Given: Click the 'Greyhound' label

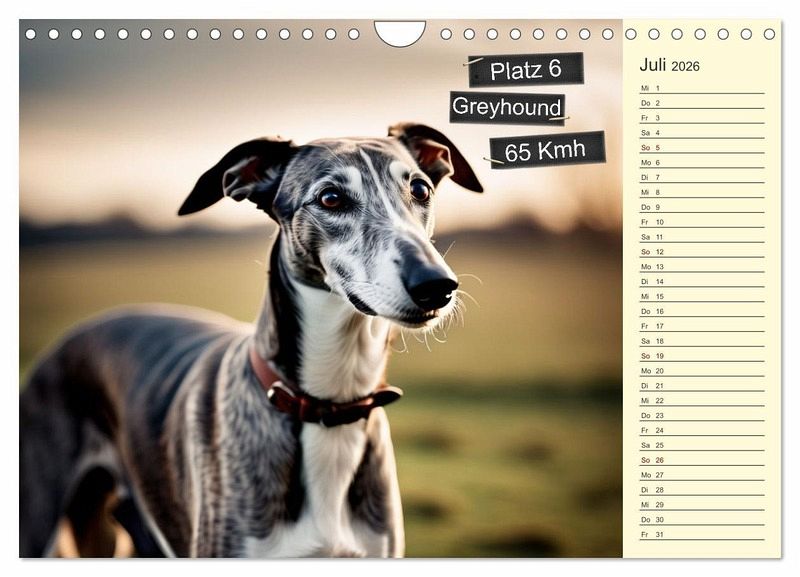Looking at the screenshot, I should tap(507, 107).
